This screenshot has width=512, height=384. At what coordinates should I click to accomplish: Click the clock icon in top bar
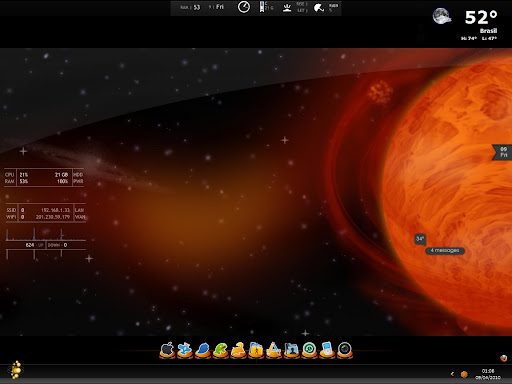244,7
